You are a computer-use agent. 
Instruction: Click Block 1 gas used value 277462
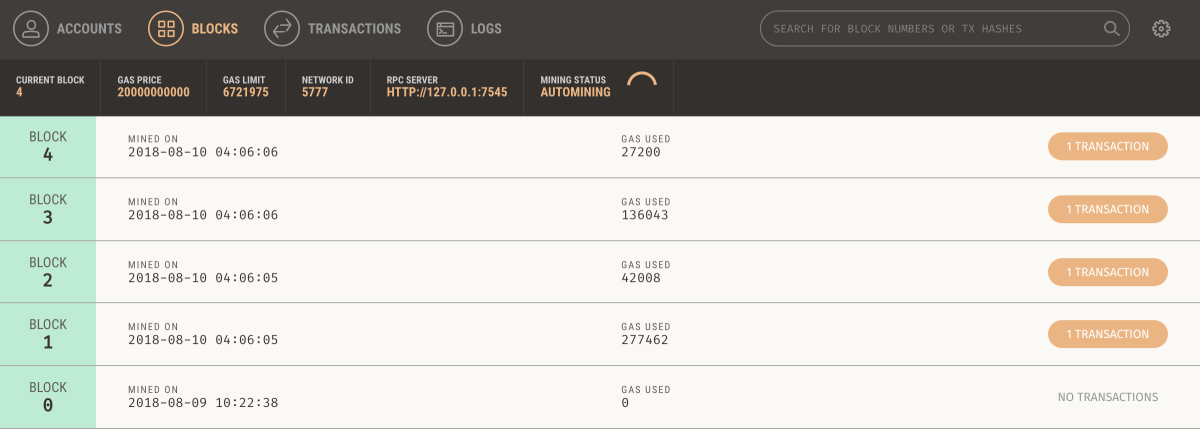pos(645,340)
